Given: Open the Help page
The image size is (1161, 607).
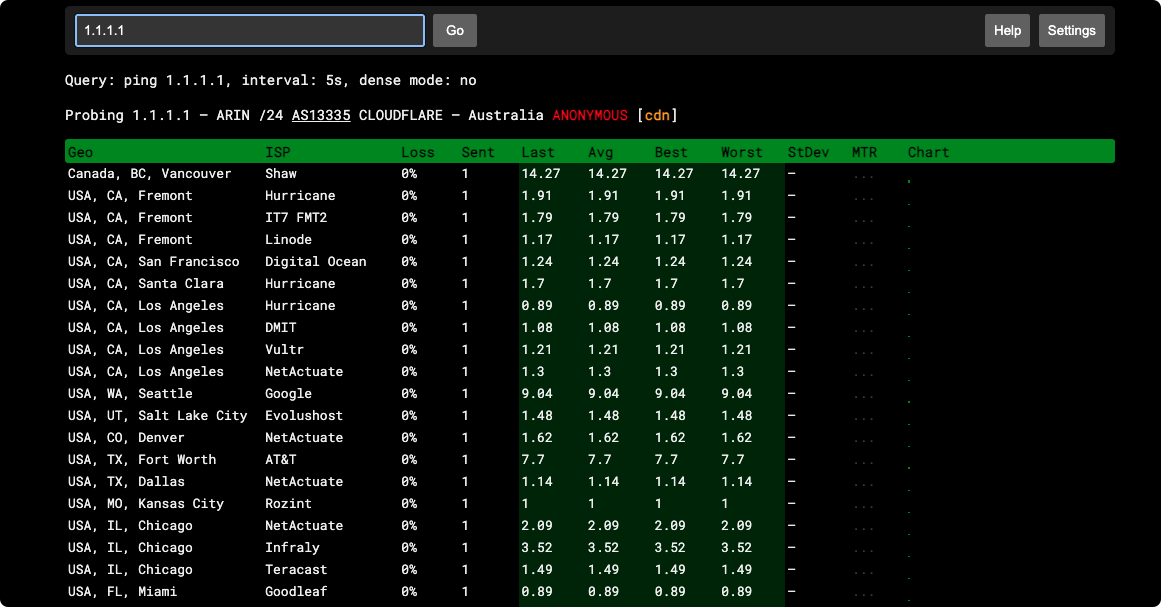Looking at the screenshot, I should pyautogui.click(x=1007, y=30).
